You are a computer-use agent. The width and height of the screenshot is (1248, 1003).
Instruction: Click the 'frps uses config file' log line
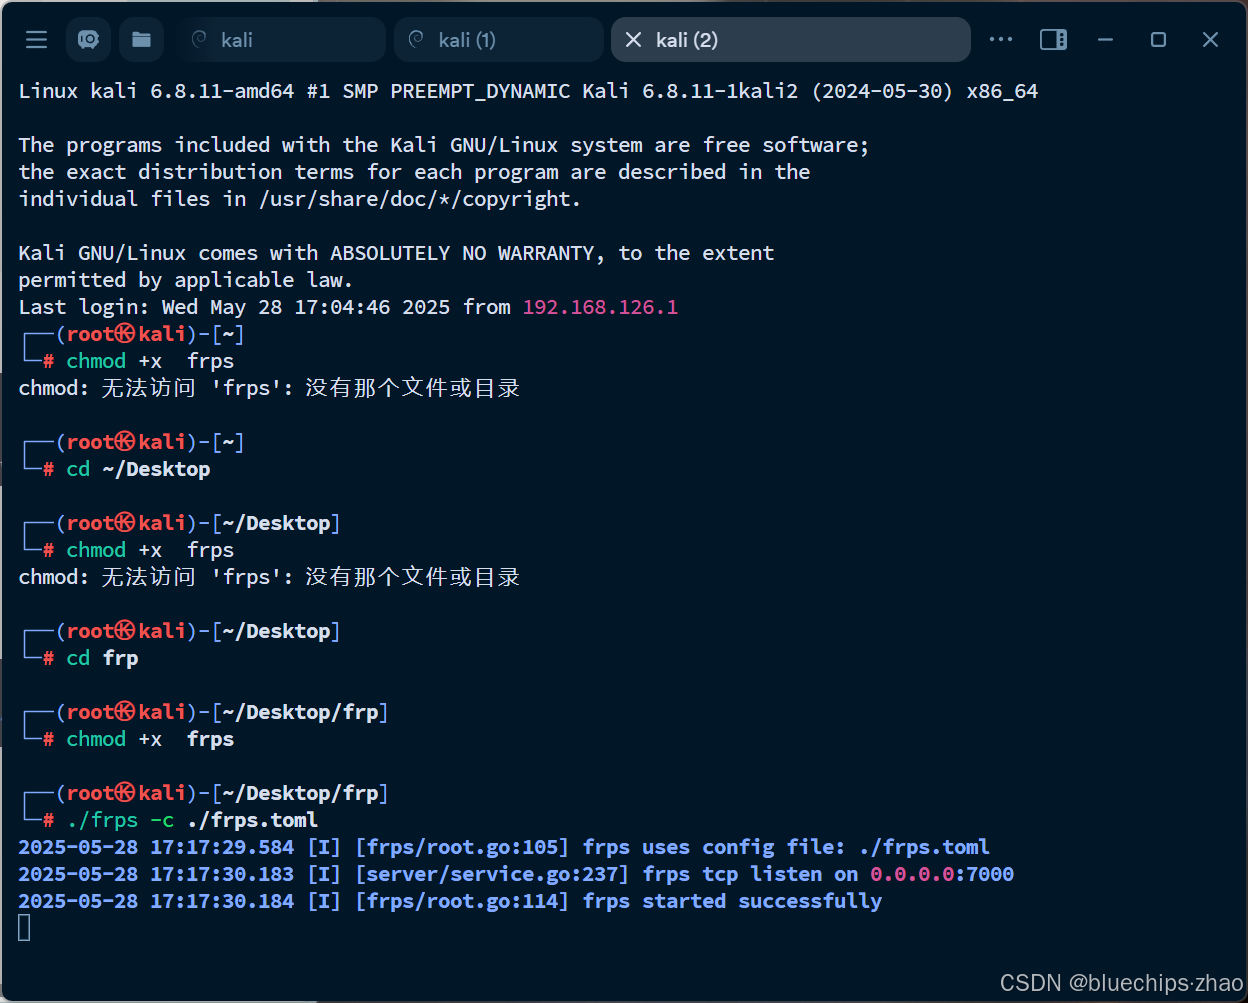click(x=504, y=847)
